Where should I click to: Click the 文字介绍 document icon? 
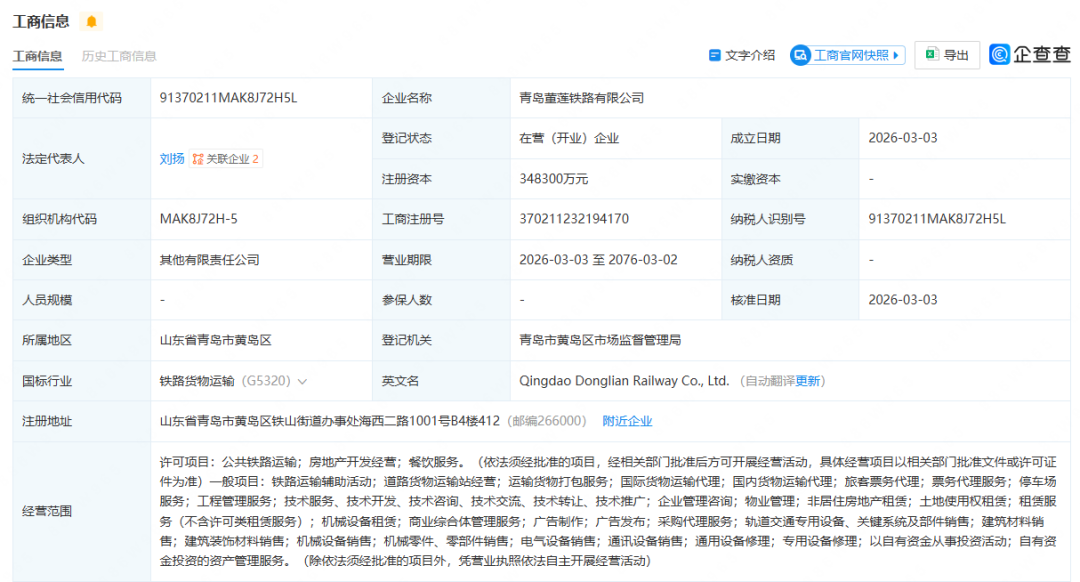click(x=714, y=55)
